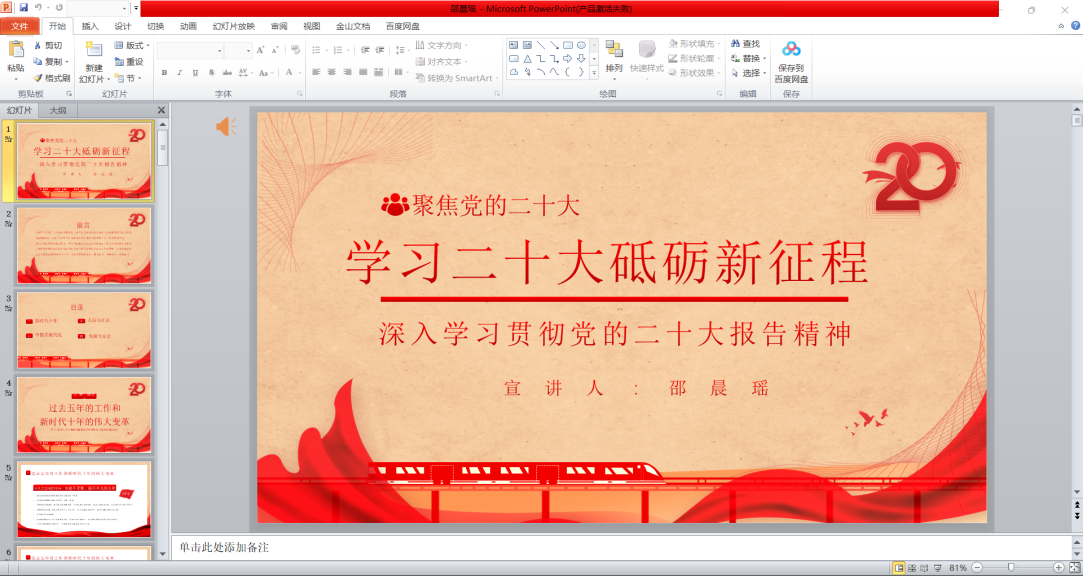Click Zoom Out minus button
Screen dimensions: 1083x576
click(x=977, y=568)
